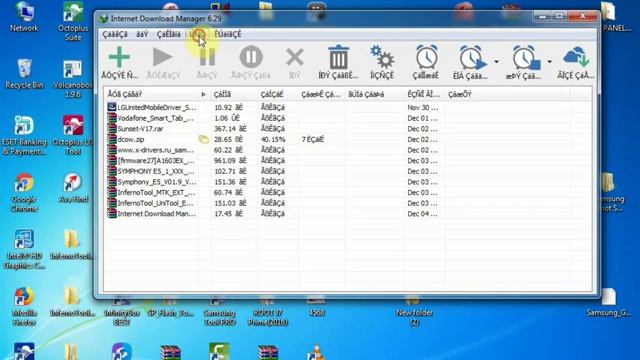Click the Stop pause-bars toolbar icon

(x=207, y=57)
